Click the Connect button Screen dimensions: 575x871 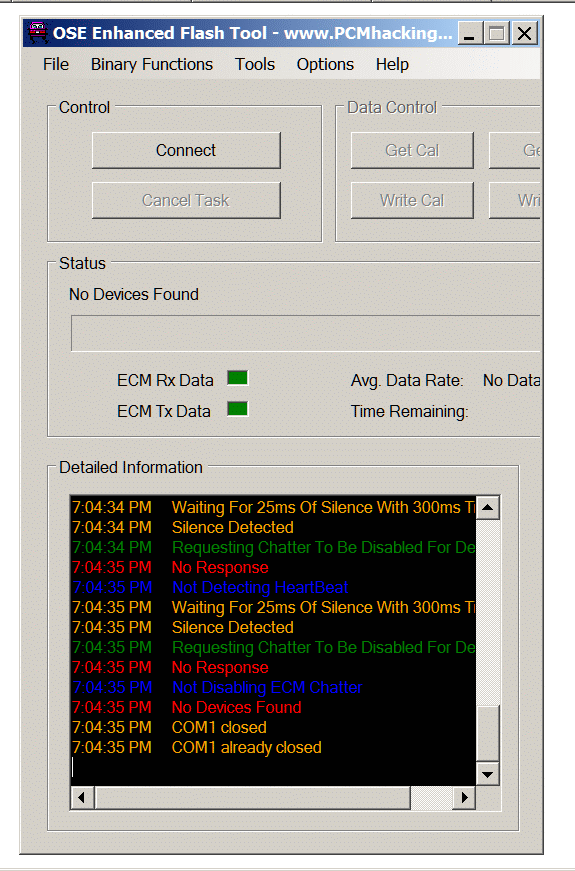[x=186, y=150]
